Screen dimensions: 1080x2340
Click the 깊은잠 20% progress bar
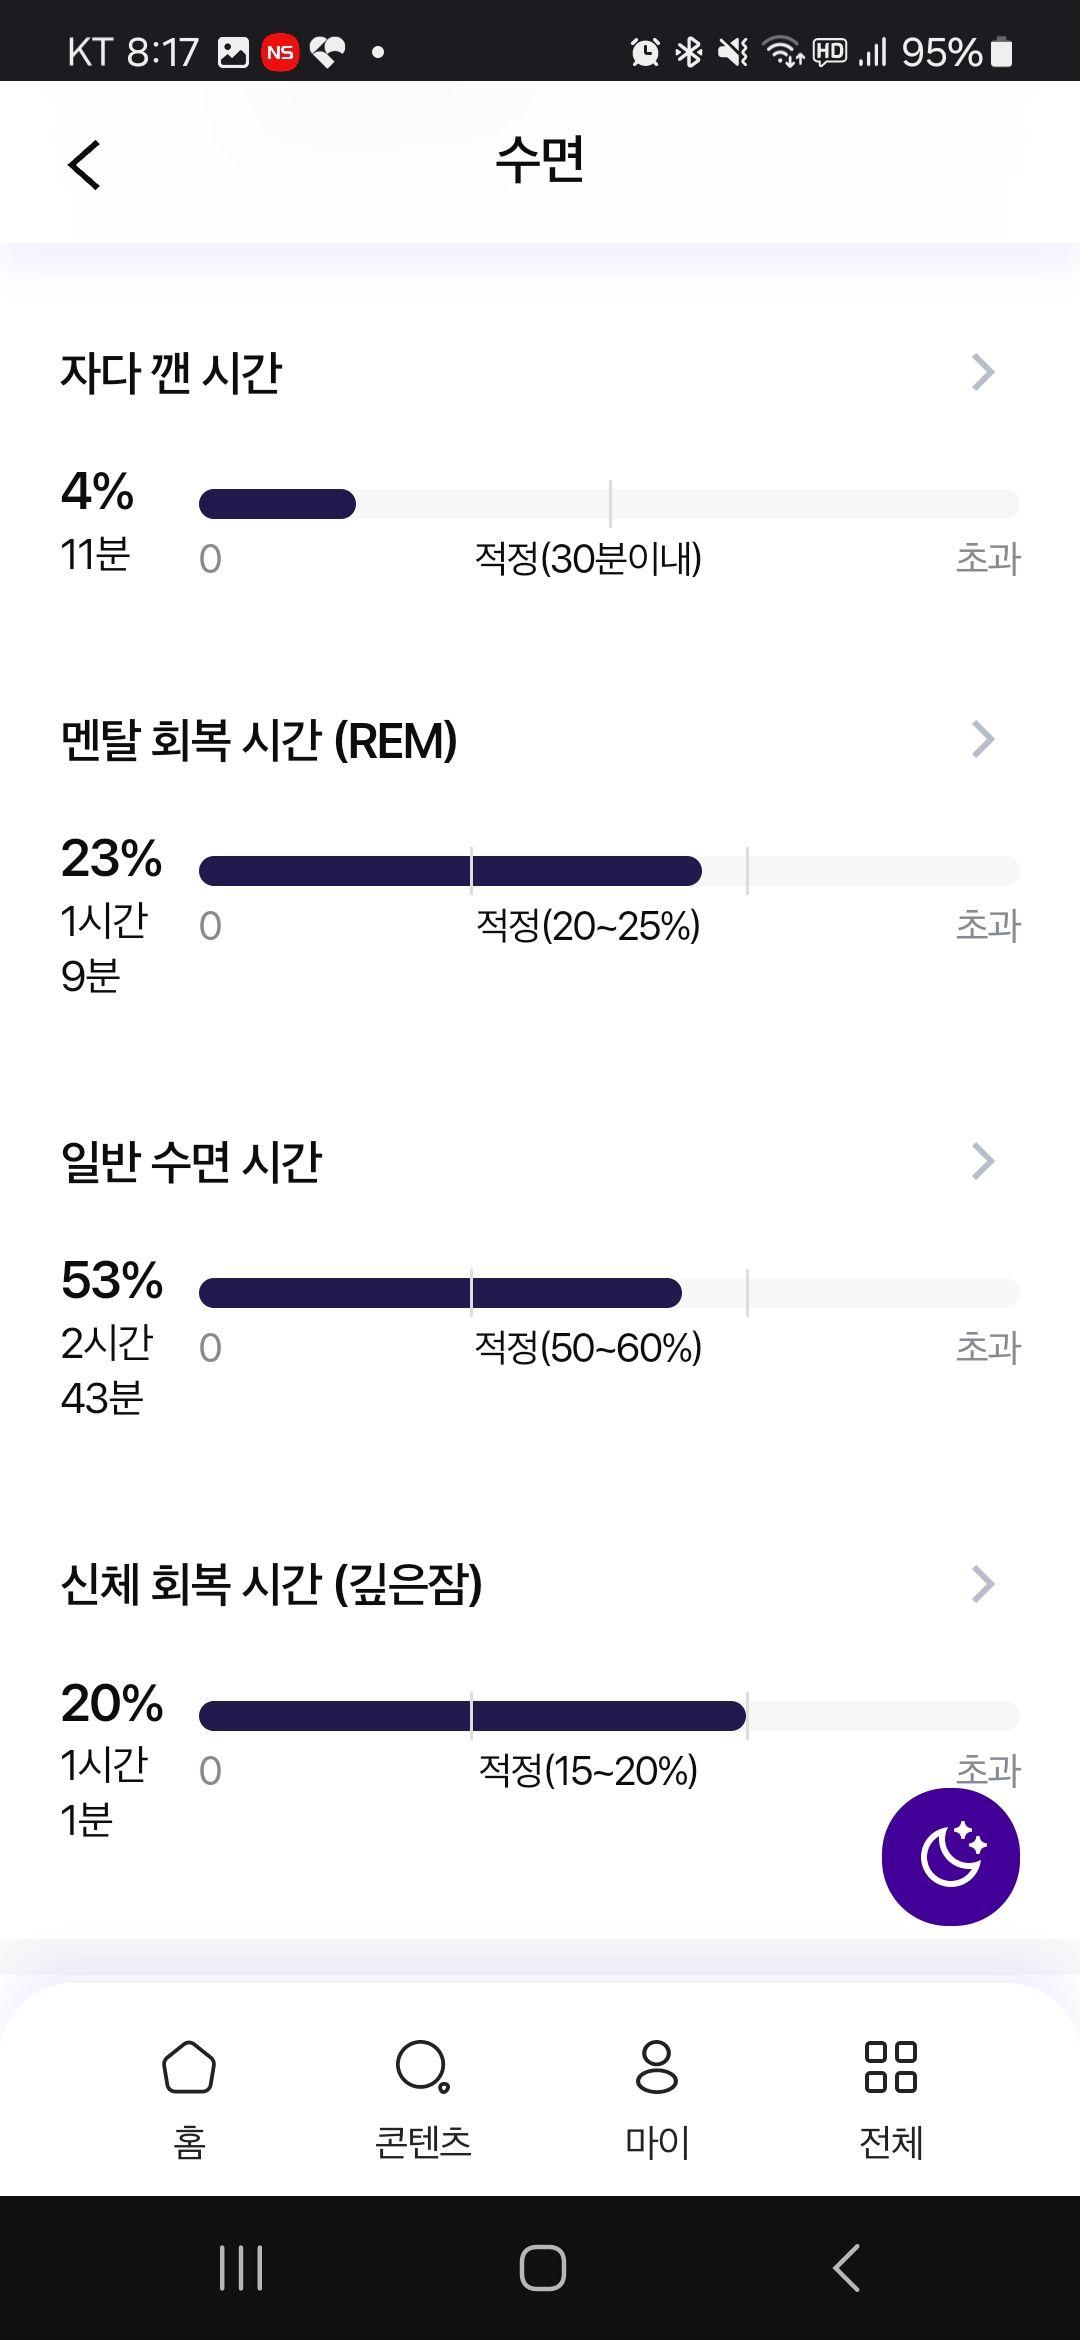pyautogui.click(x=609, y=1716)
